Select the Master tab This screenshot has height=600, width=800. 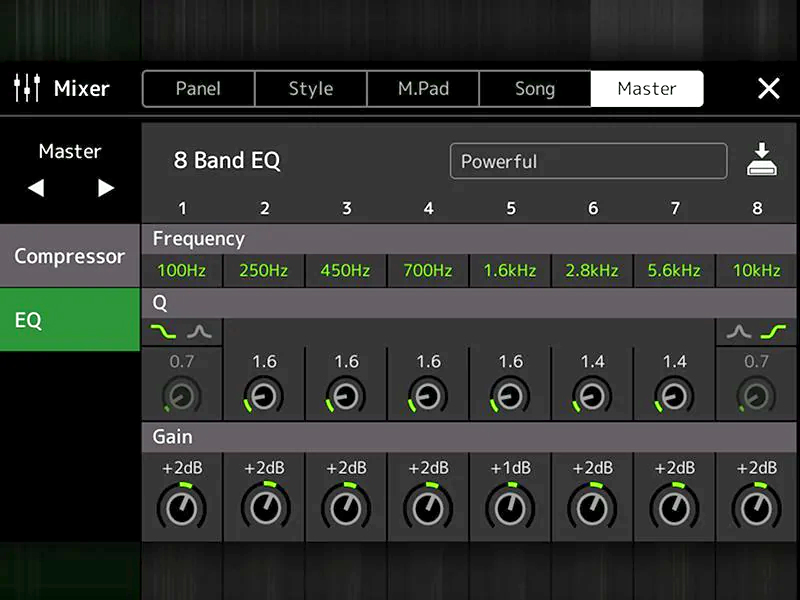[647, 89]
